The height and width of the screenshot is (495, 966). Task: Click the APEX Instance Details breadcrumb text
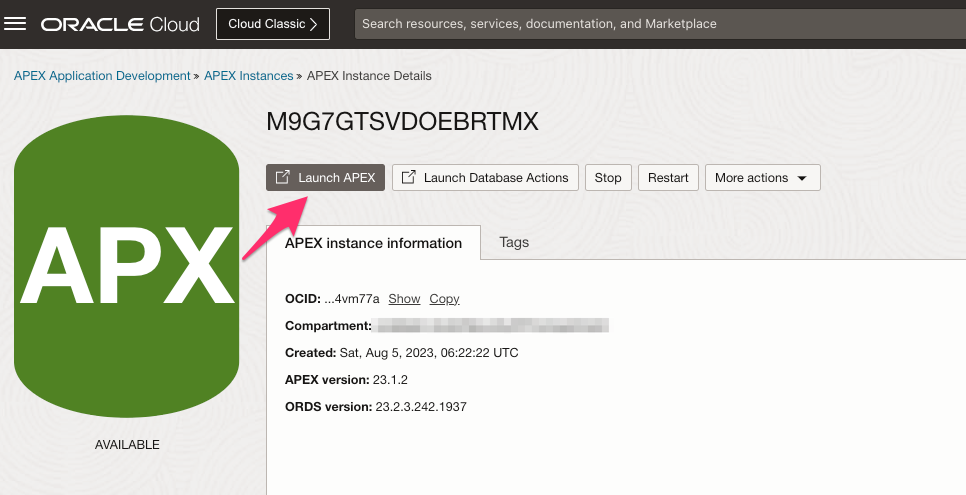click(x=369, y=76)
